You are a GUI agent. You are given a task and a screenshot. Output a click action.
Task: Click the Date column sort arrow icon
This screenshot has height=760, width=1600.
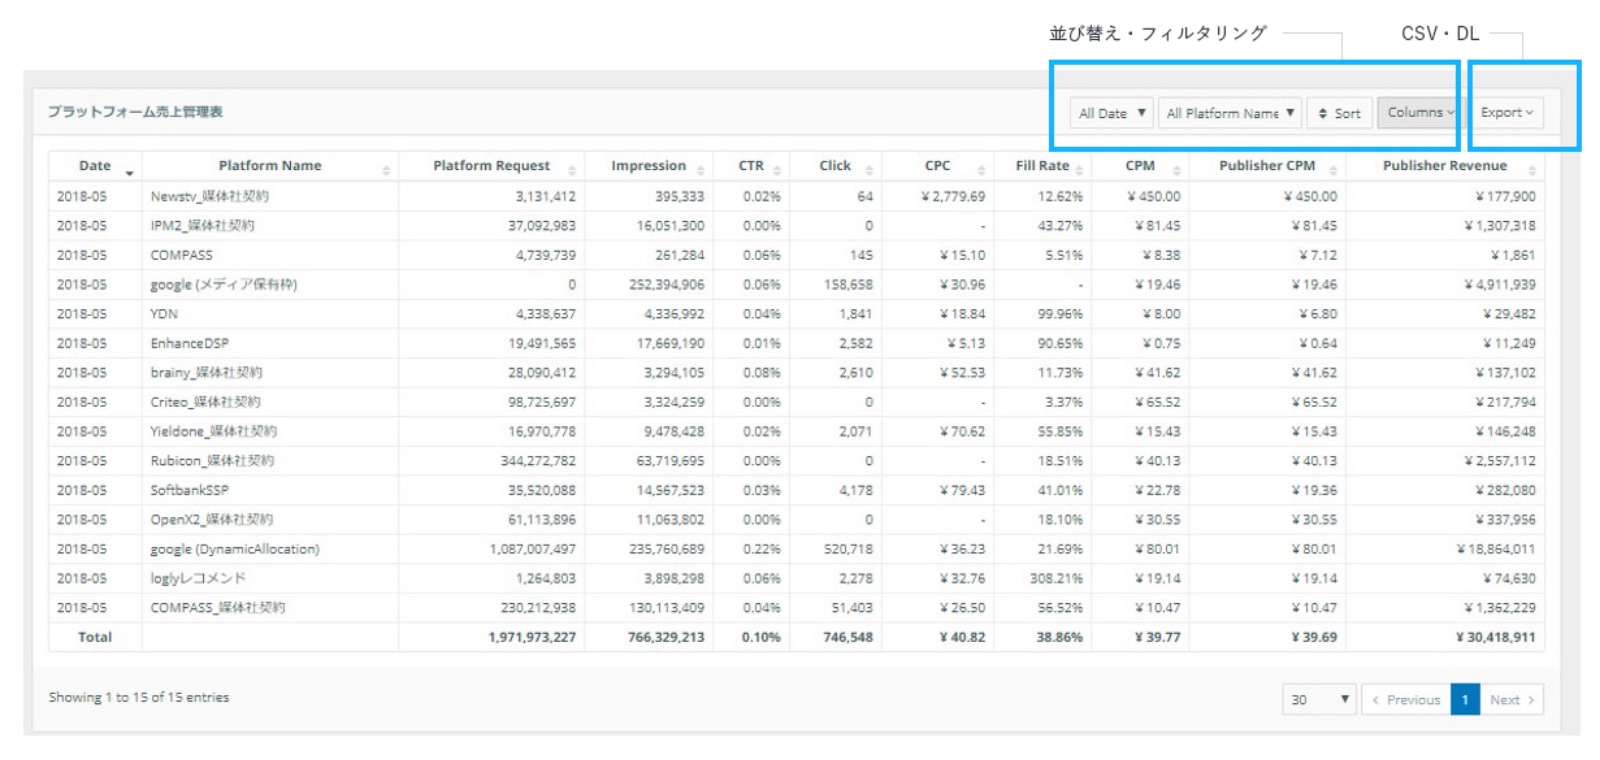(129, 172)
